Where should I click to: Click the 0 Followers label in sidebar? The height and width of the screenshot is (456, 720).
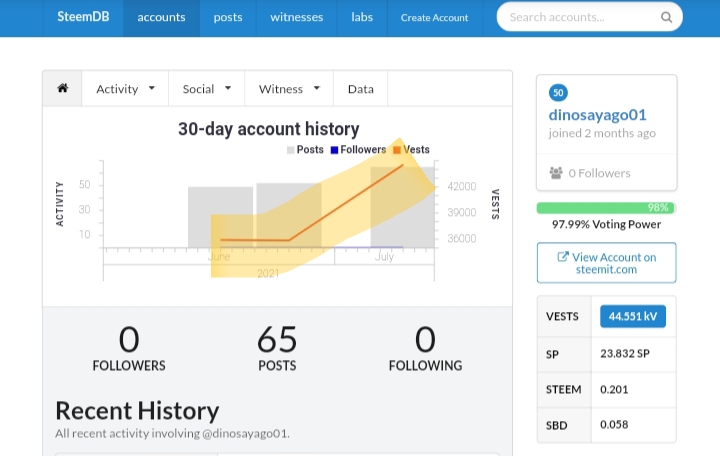(x=599, y=173)
